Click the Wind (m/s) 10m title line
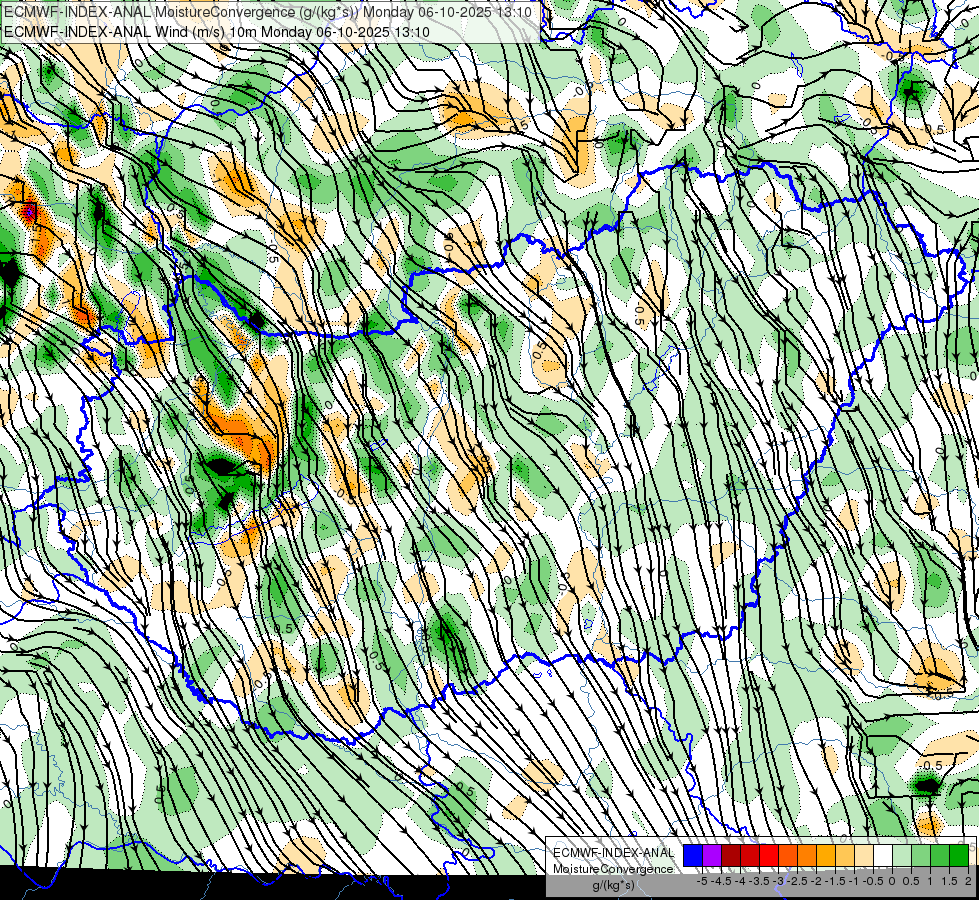Image resolution: width=979 pixels, height=900 pixels. tap(216, 32)
